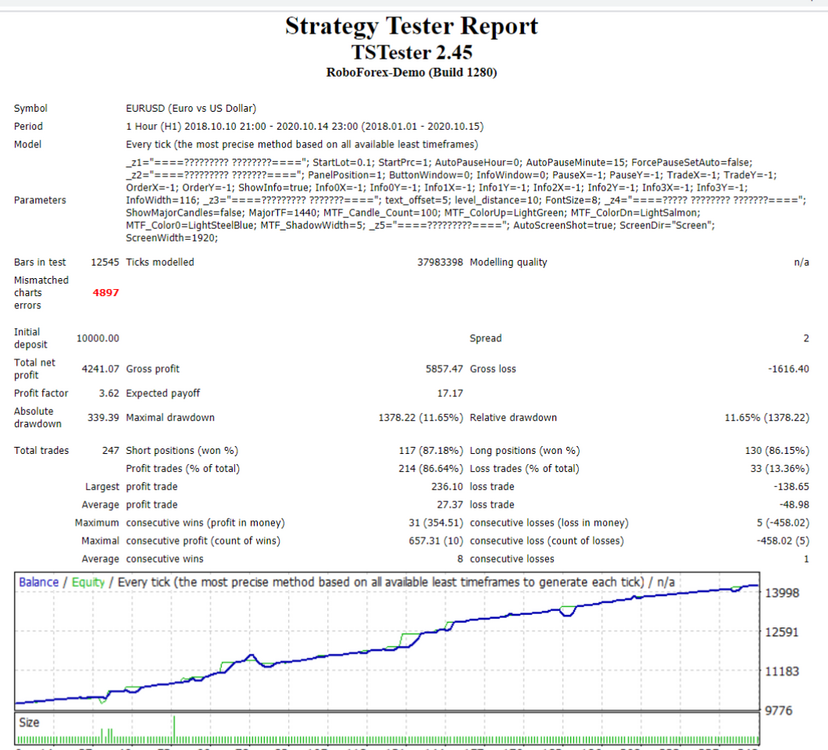Click the Profit factor label
The image size is (828, 750).
[41, 393]
